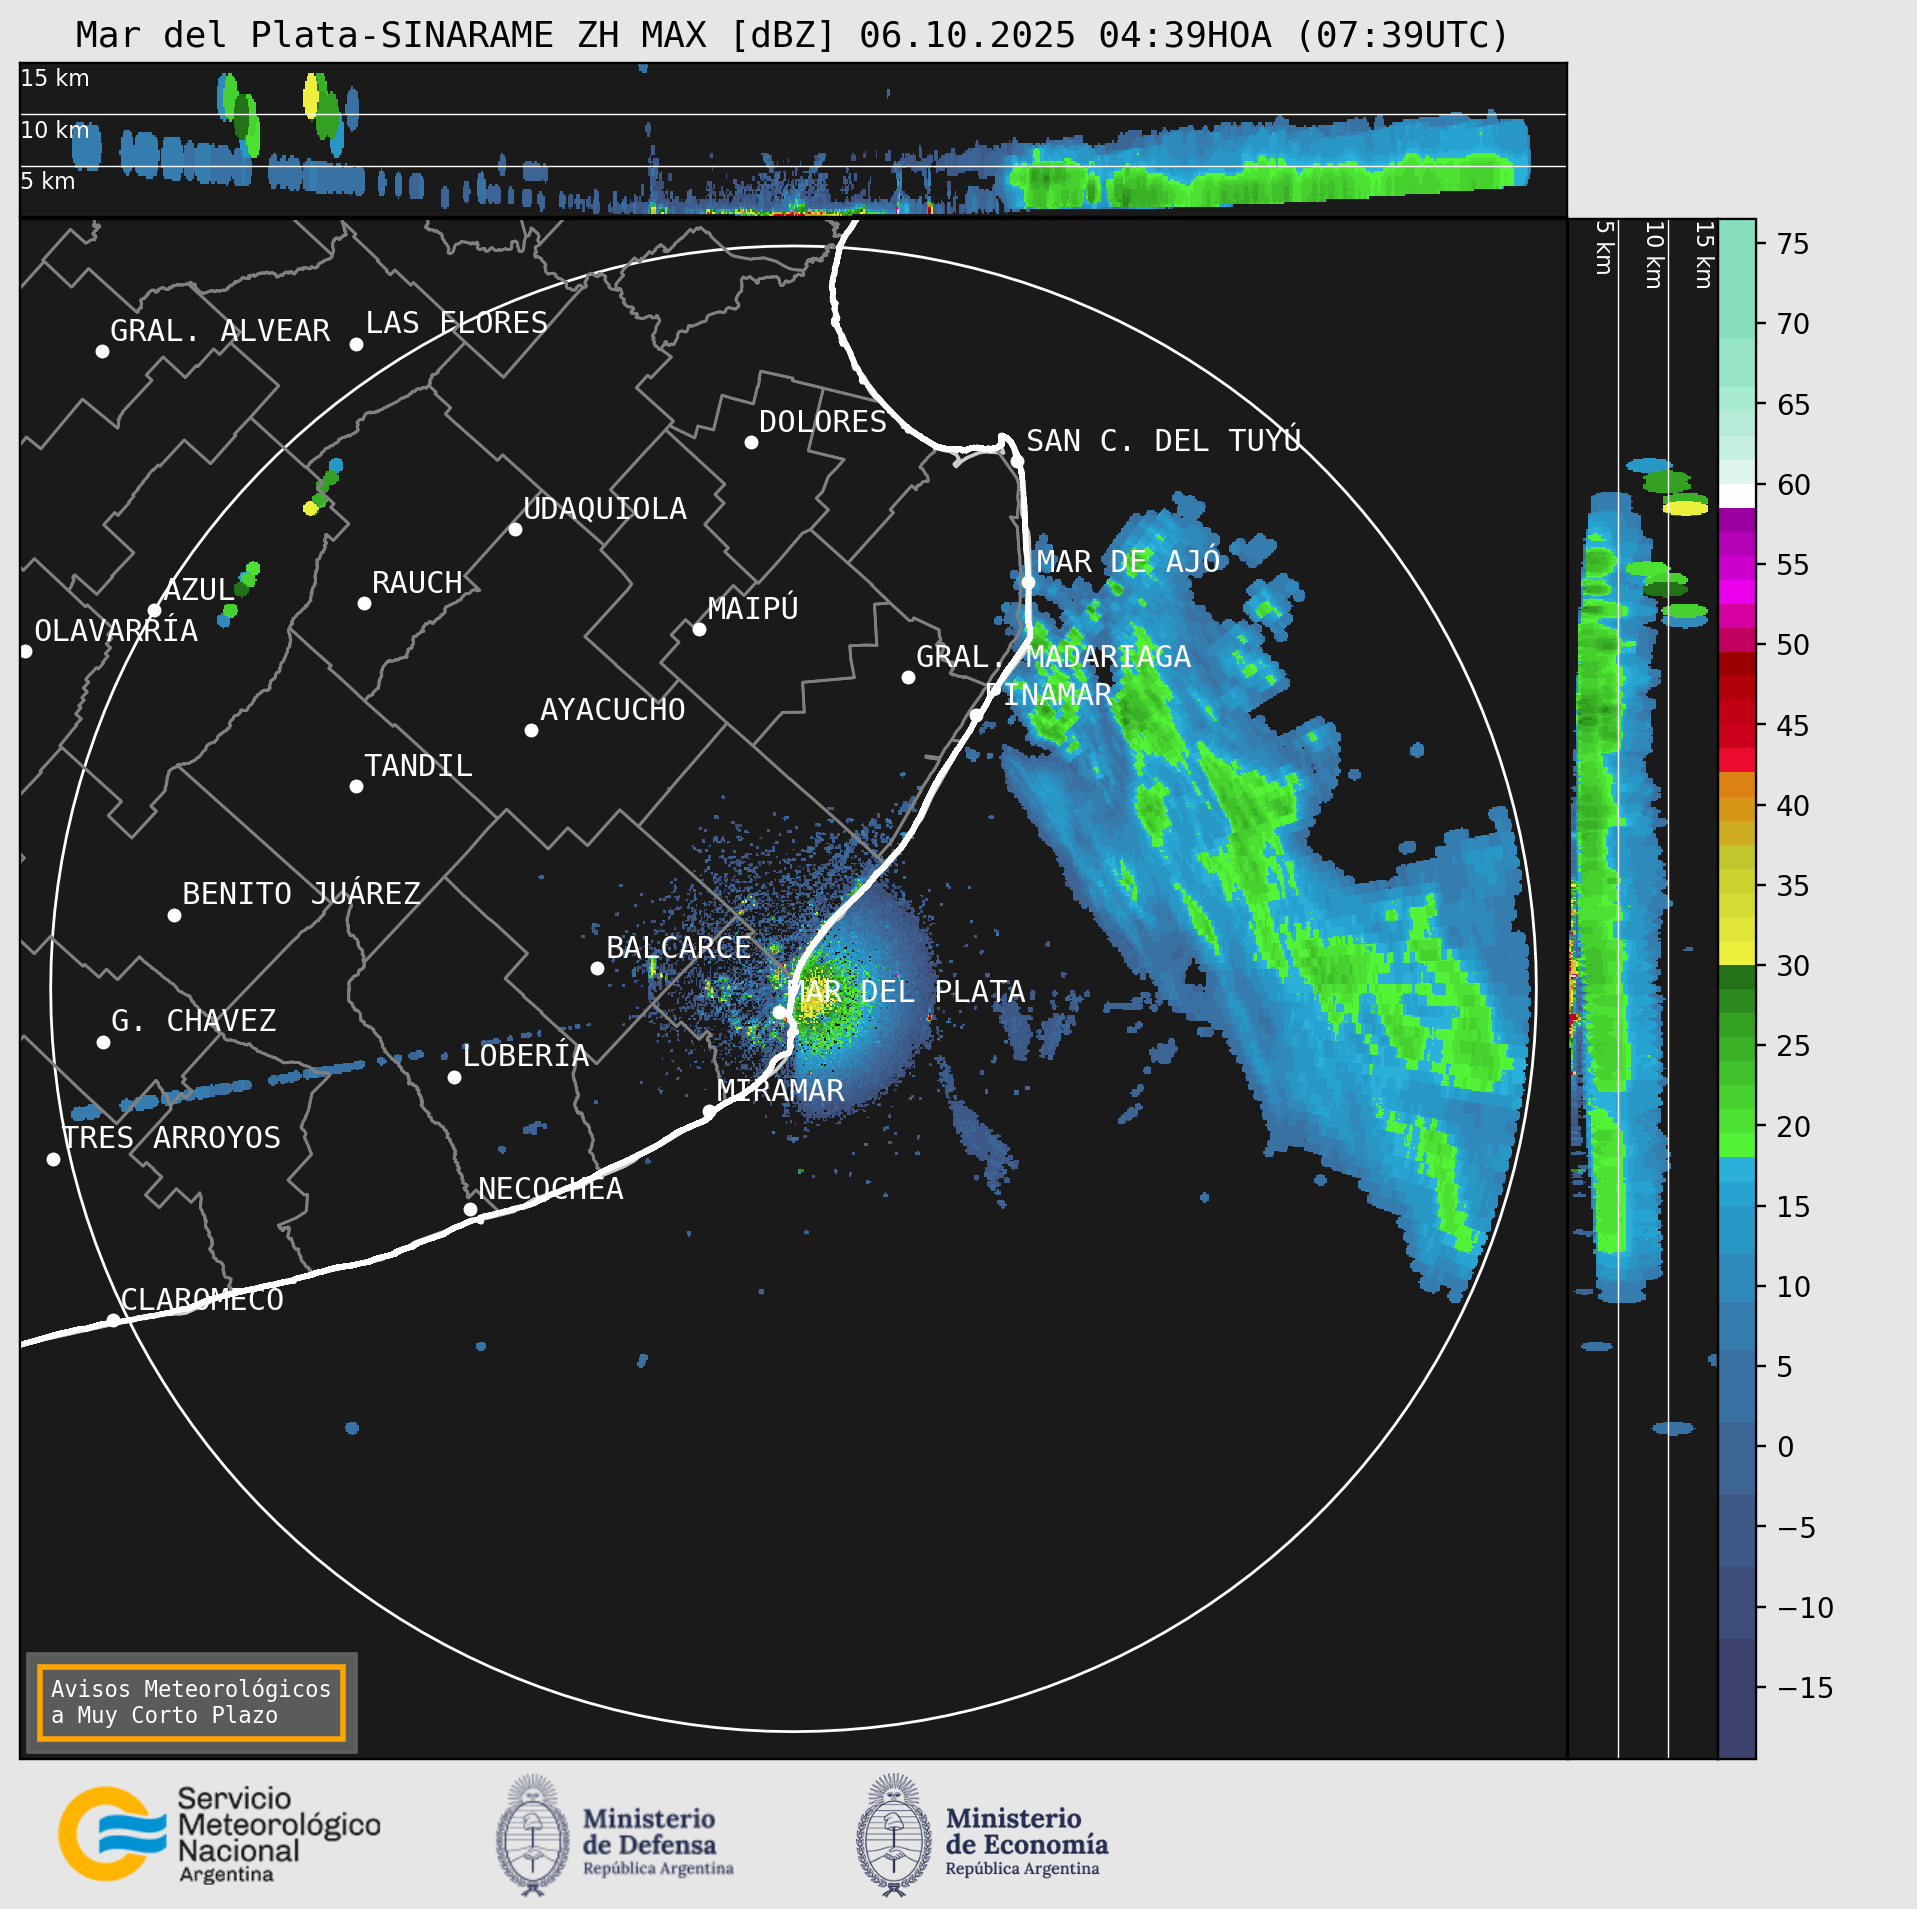
Task: Click the Udaquiola city marker dot
Action: 515,529
